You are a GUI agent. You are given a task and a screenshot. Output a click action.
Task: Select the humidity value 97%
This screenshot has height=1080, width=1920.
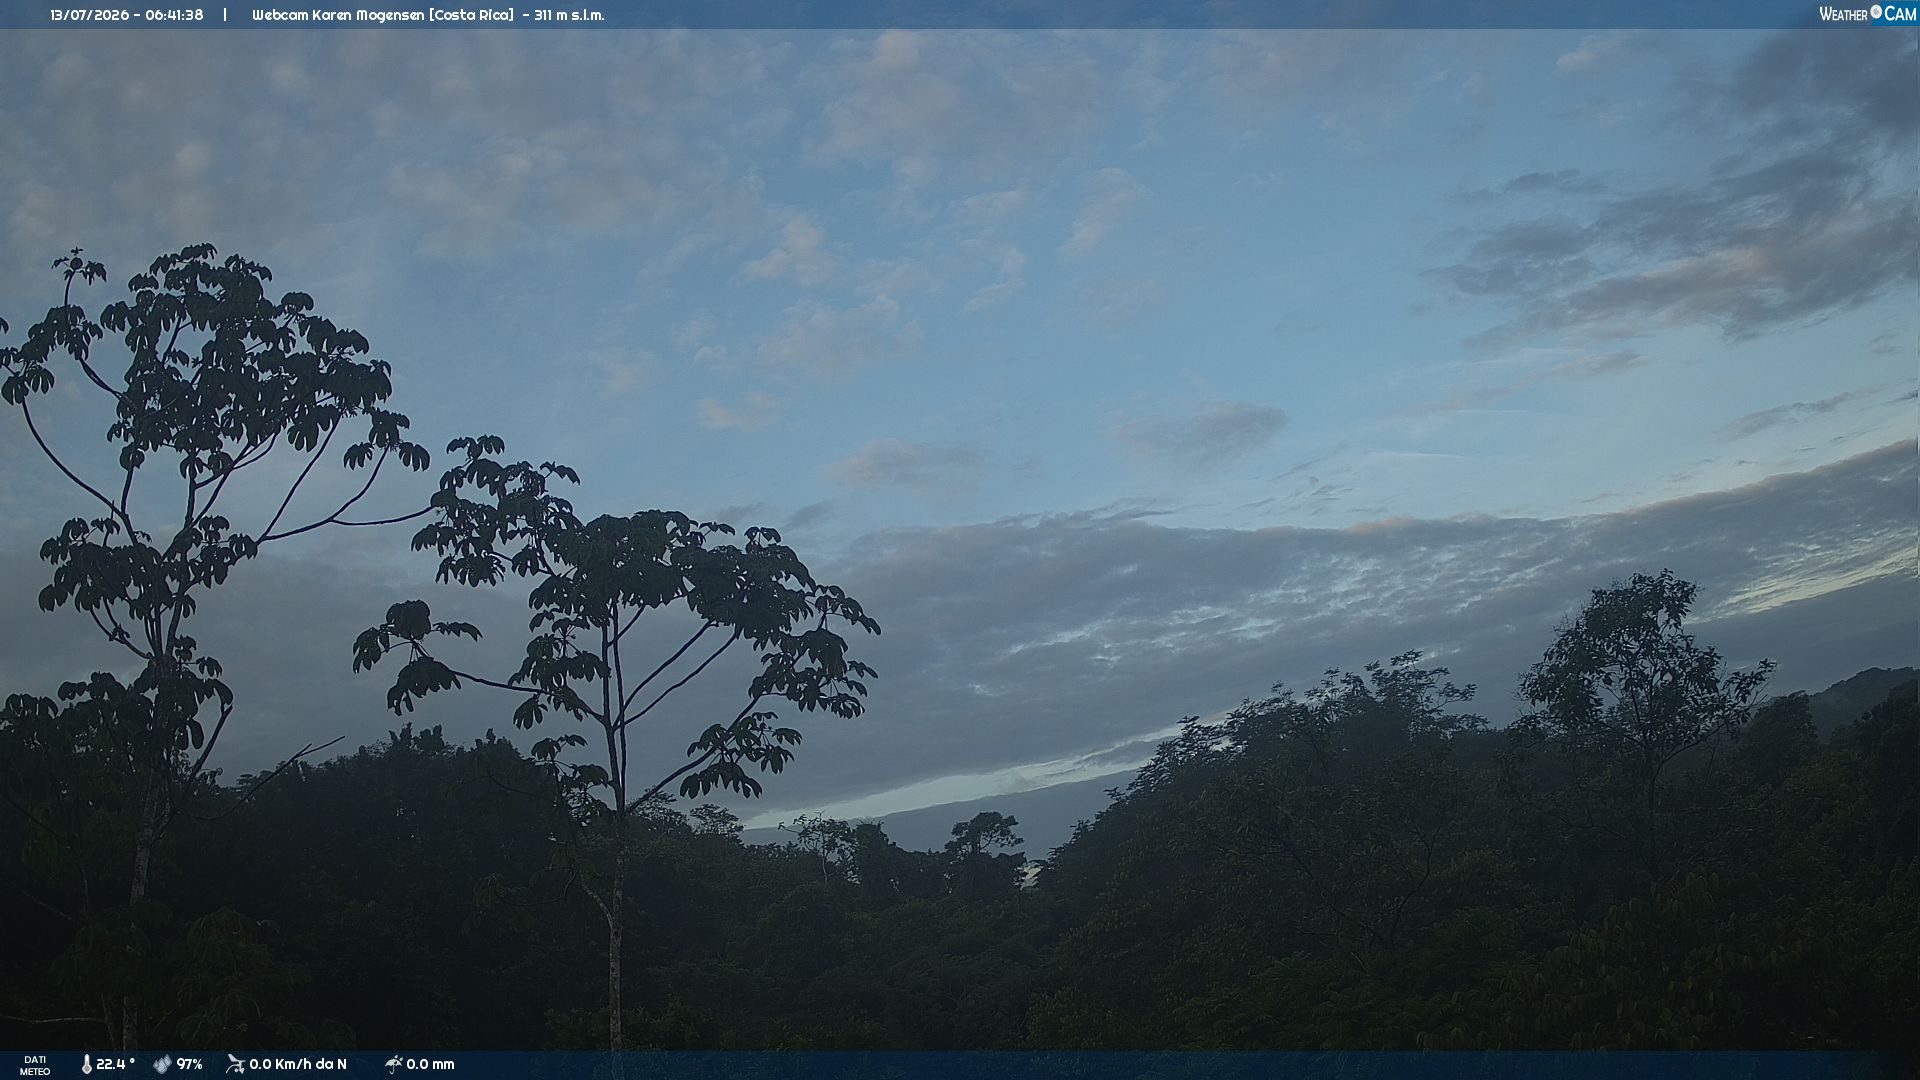190,1064
